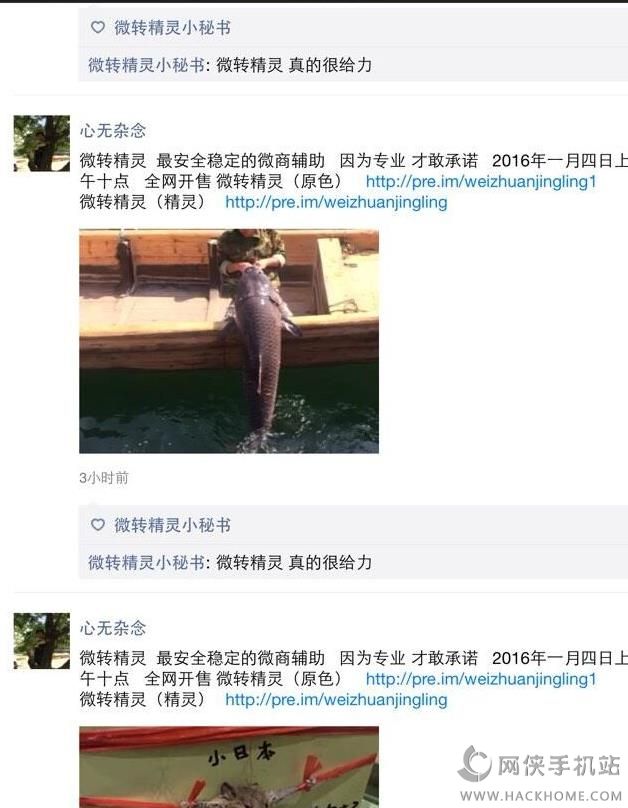The height and width of the screenshot is (808, 628).
Task: Open weizhuanjingling1 link in the first post
Action: pyautogui.click(x=481, y=181)
